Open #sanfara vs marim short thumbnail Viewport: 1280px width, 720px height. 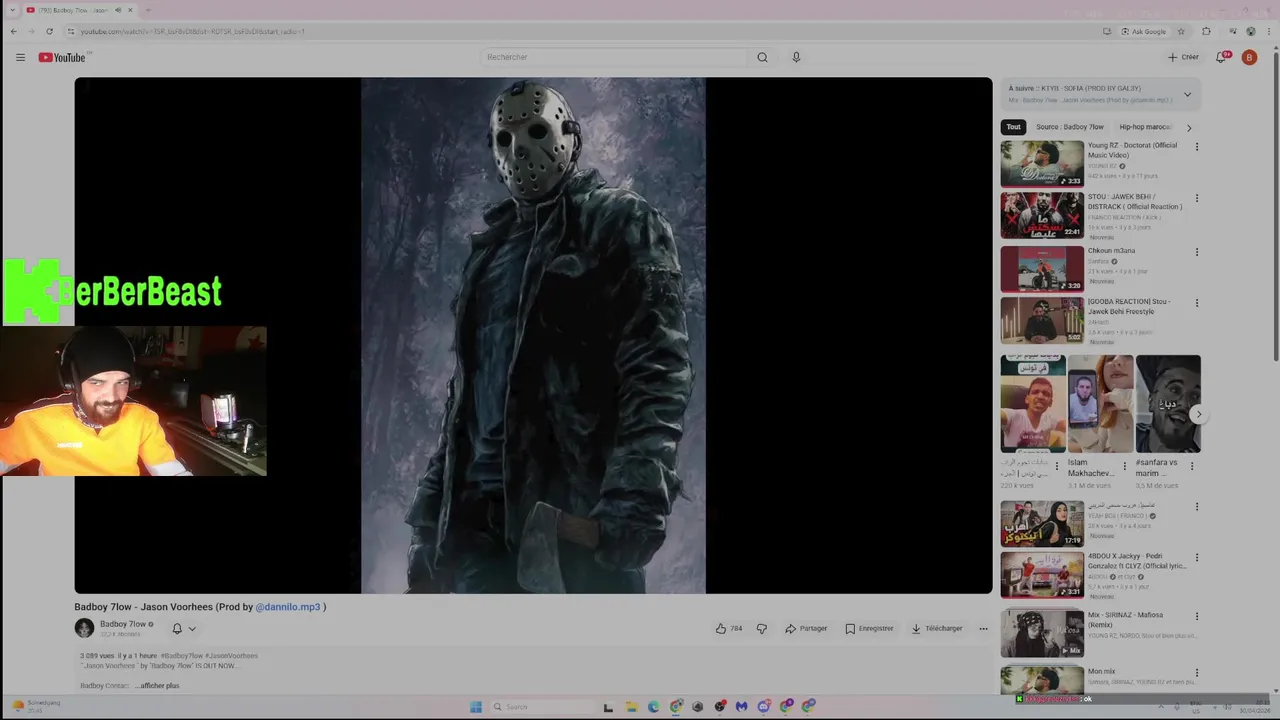tap(1168, 404)
